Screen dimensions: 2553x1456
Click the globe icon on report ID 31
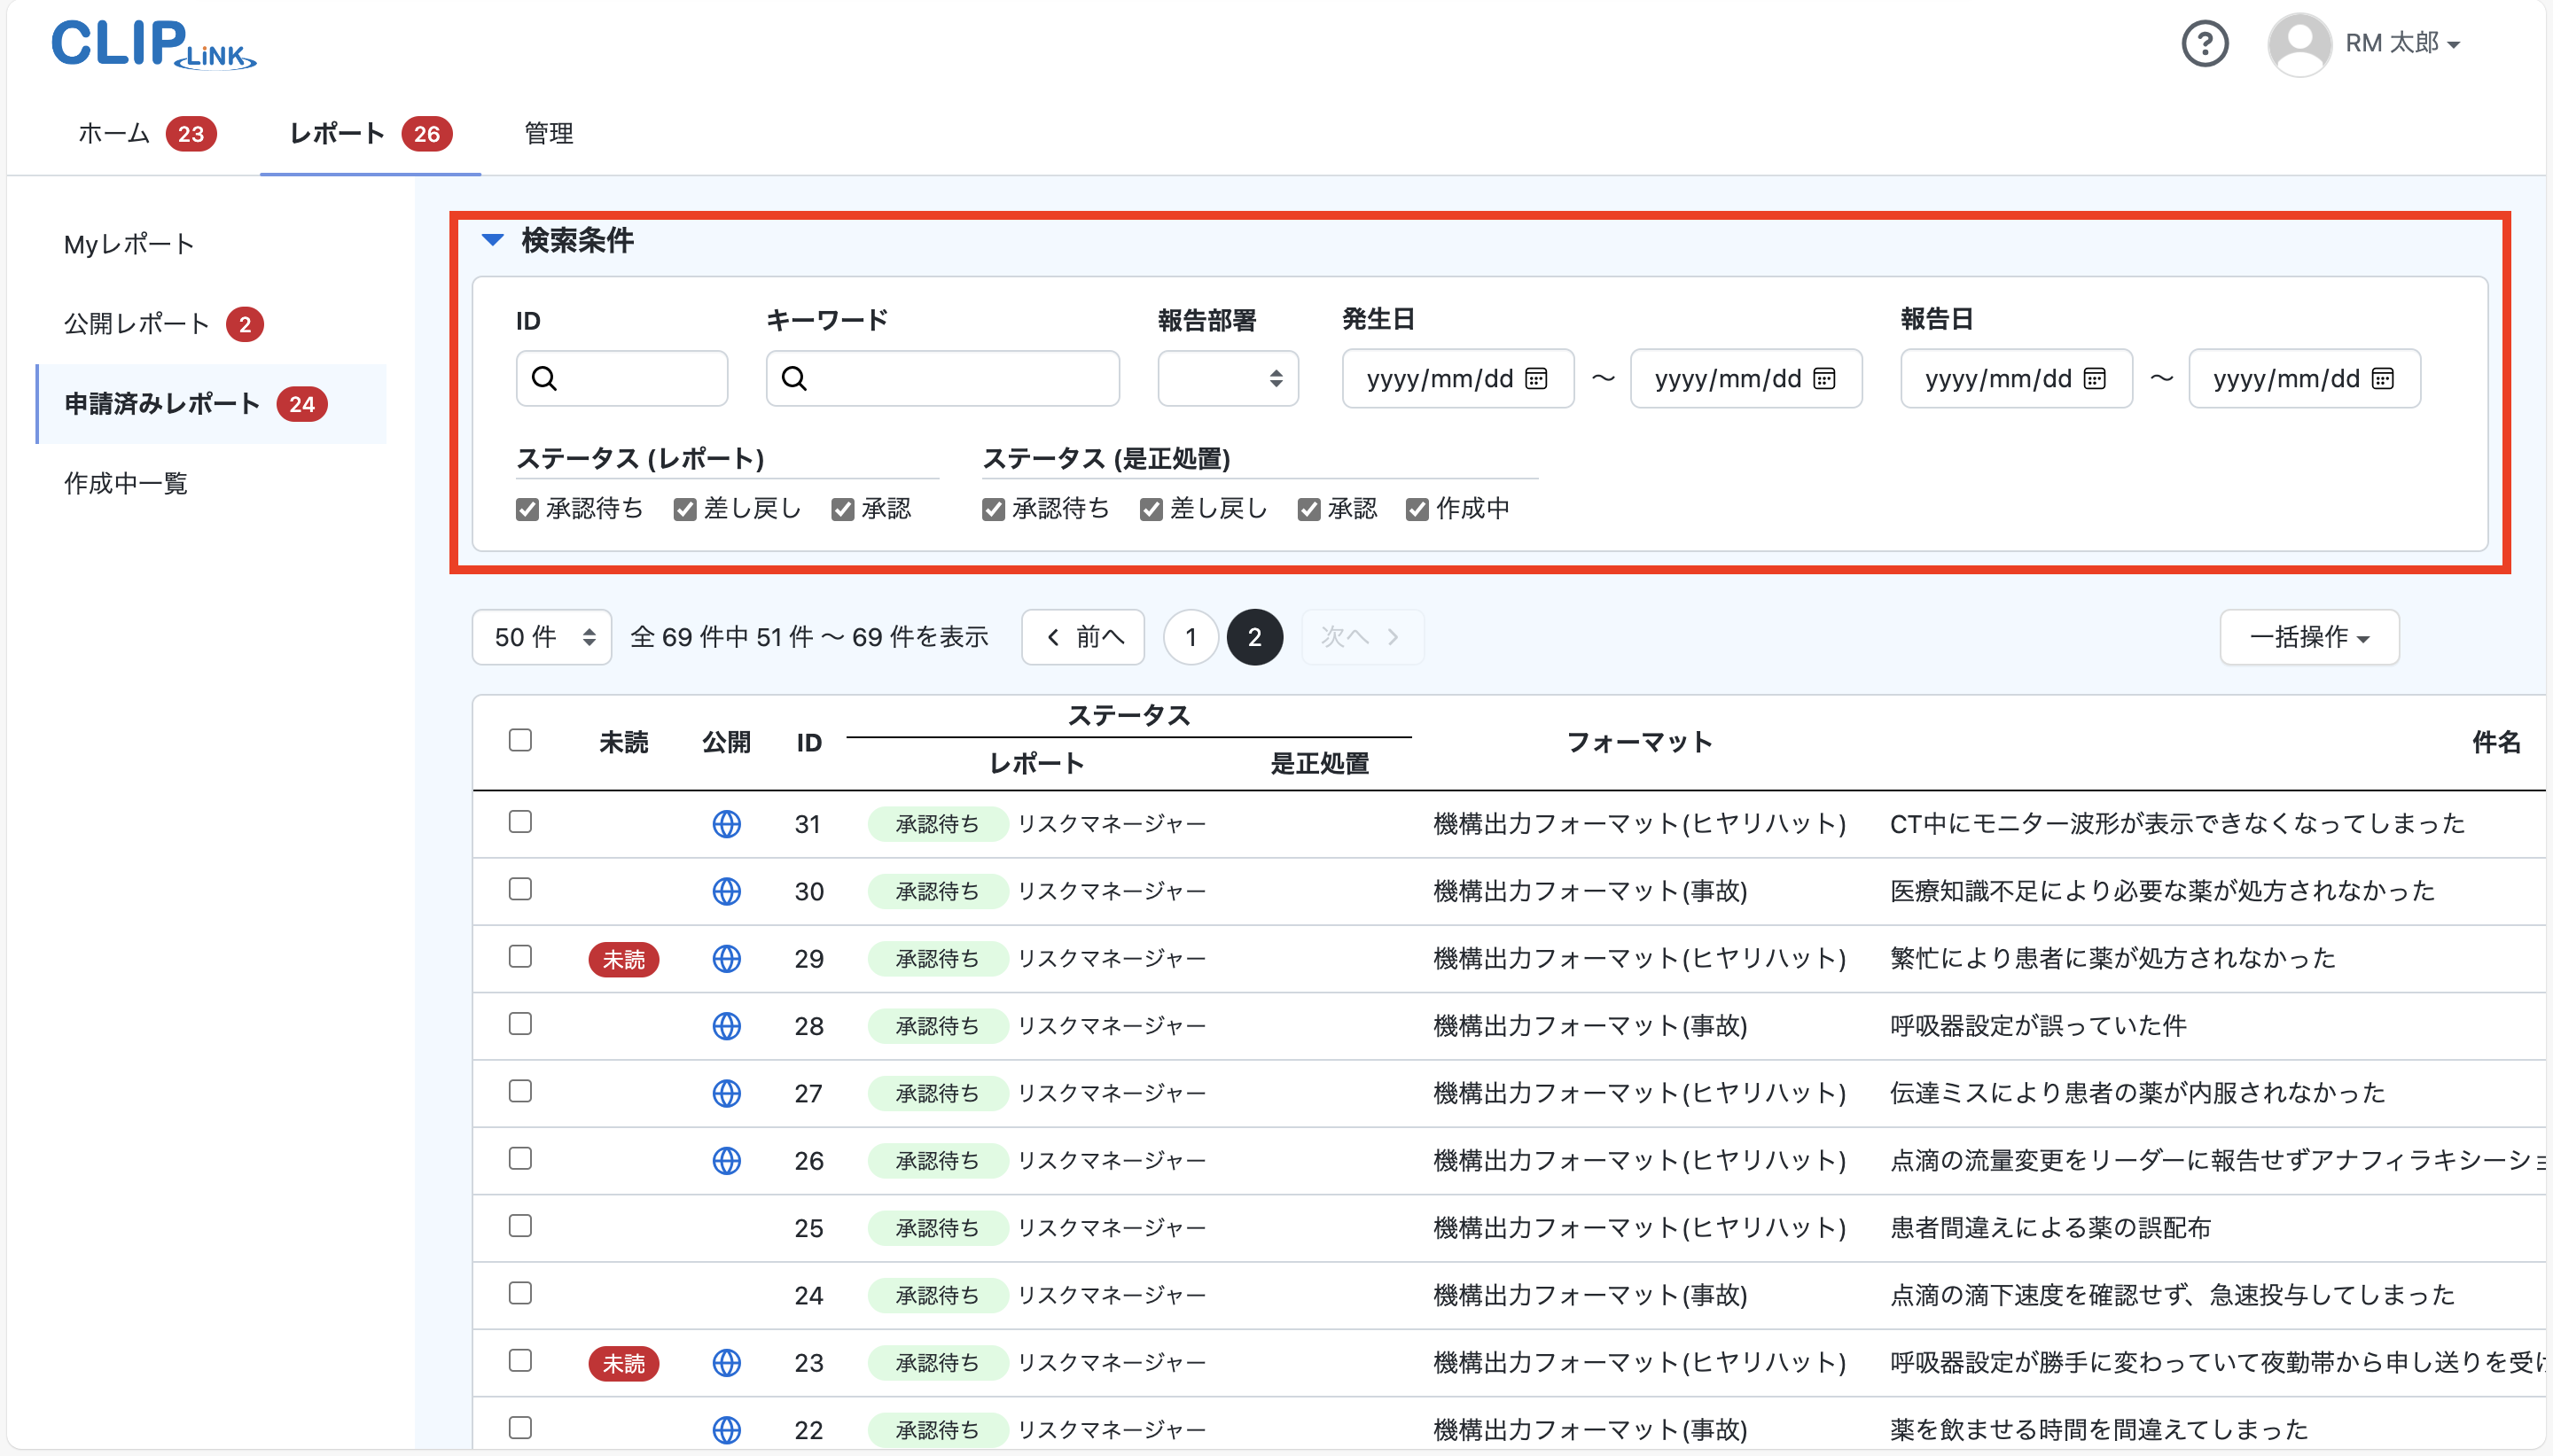727,824
